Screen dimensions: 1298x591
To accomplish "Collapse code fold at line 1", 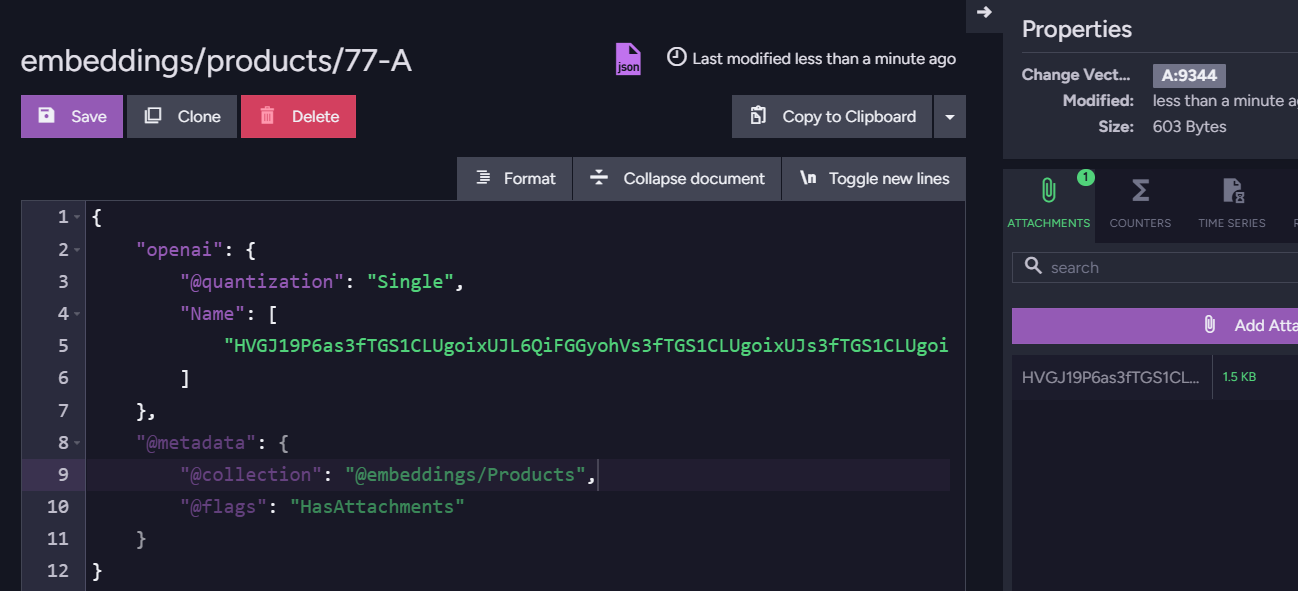I will click(77, 218).
